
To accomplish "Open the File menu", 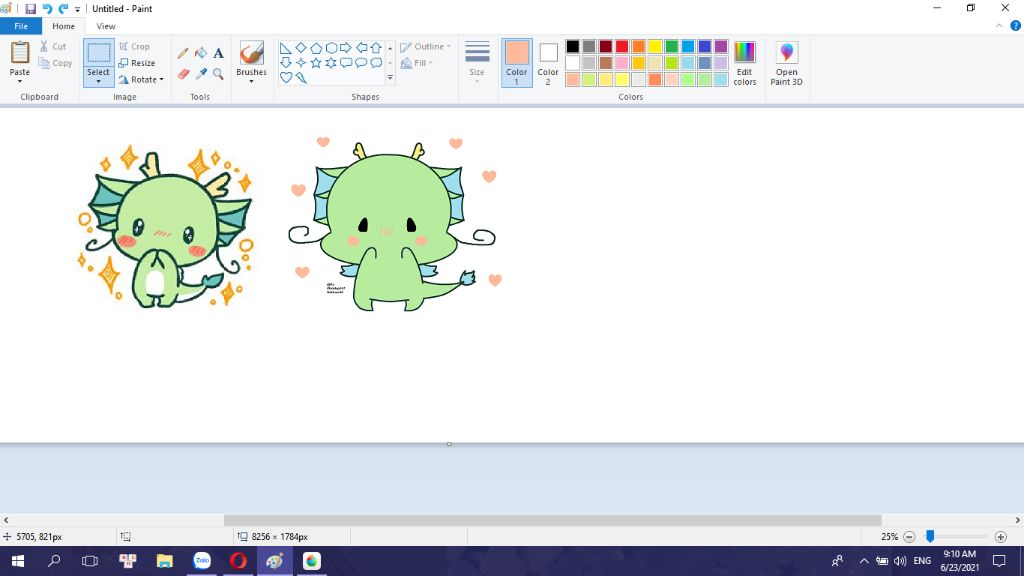I will [x=21, y=26].
